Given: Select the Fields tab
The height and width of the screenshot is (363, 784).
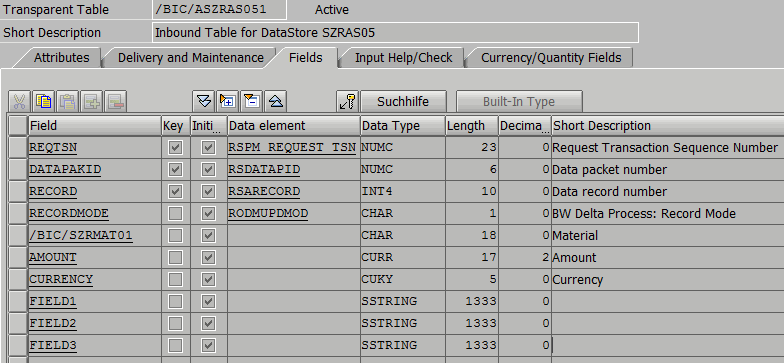Looking at the screenshot, I should 306,58.
